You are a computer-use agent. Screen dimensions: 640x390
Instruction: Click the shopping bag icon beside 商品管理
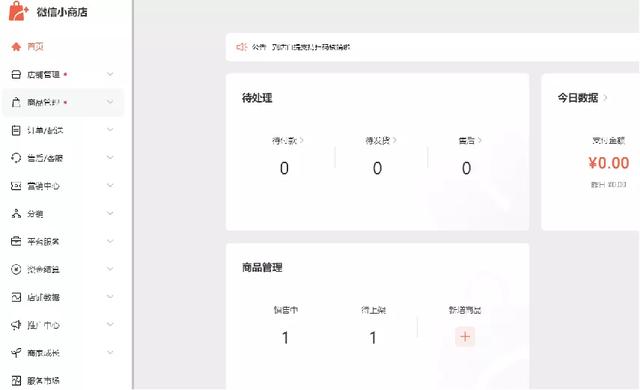click(16, 102)
